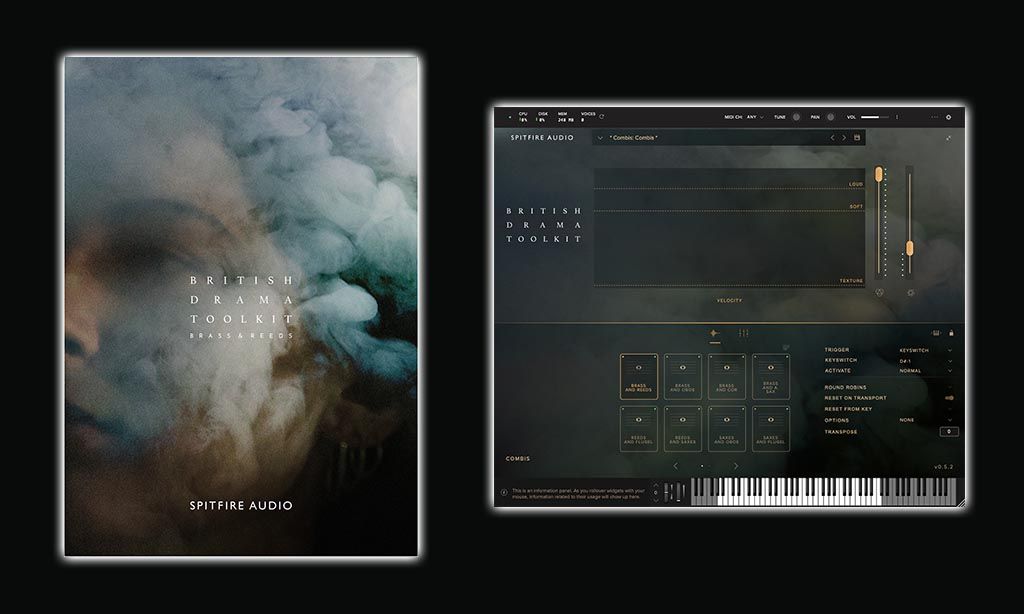Select the Saxes and Flugel technique
1024x614 pixels.
(771, 428)
